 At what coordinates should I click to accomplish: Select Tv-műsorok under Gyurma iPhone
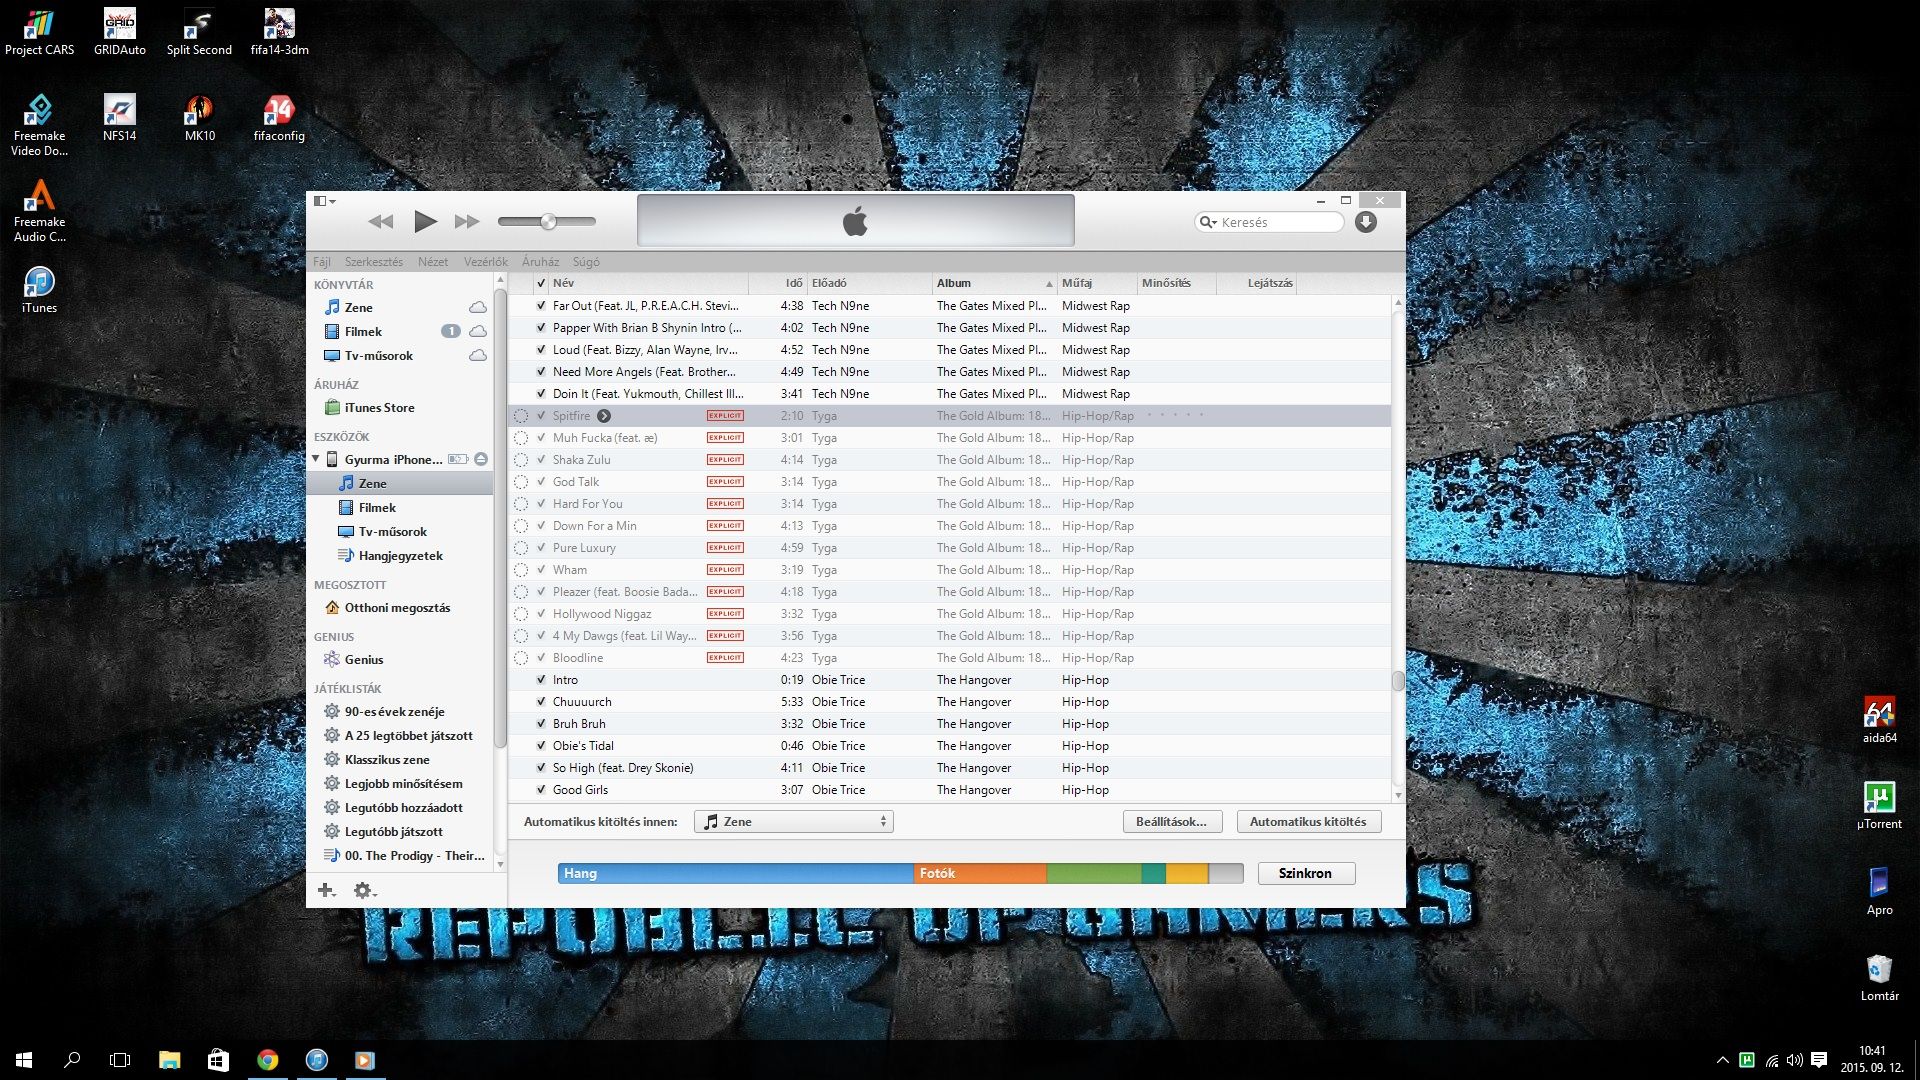pos(392,531)
